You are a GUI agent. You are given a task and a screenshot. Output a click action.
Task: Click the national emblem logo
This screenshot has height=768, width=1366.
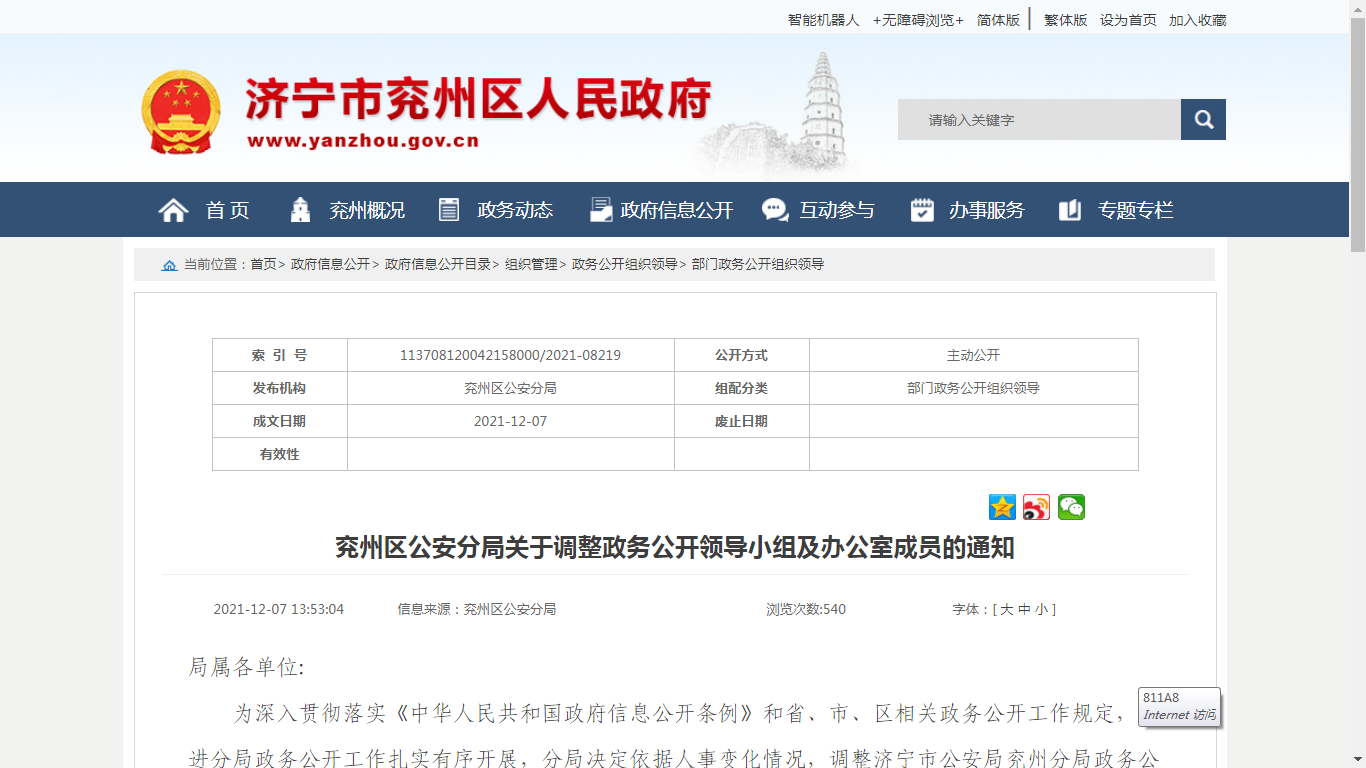coord(181,111)
